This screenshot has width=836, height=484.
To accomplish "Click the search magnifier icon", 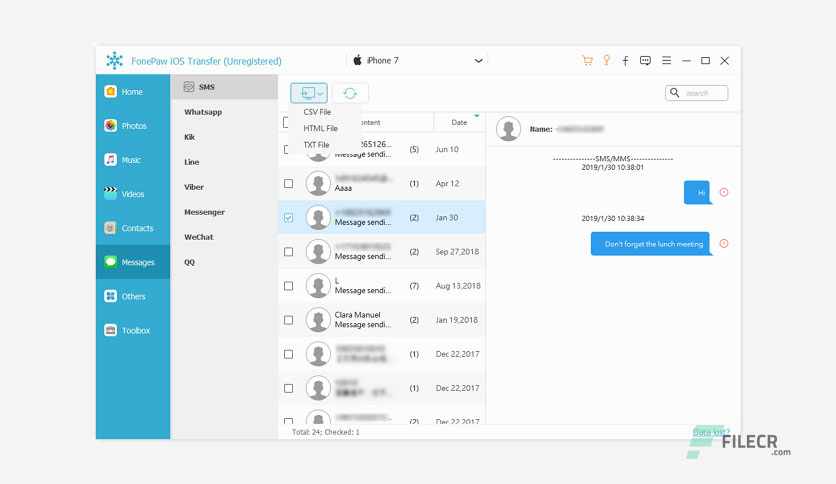I will pyautogui.click(x=674, y=93).
